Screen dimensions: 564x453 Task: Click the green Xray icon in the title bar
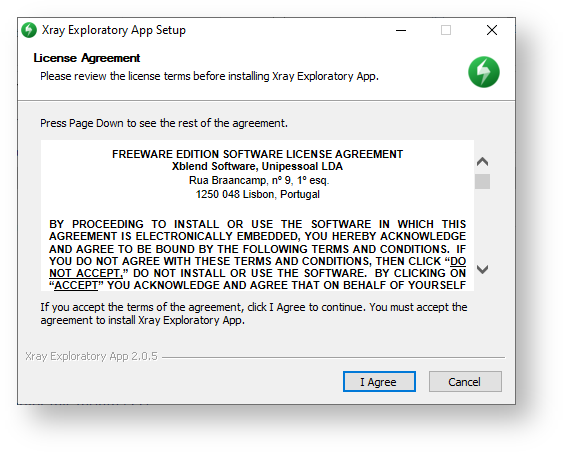pyautogui.click(x=29, y=30)
